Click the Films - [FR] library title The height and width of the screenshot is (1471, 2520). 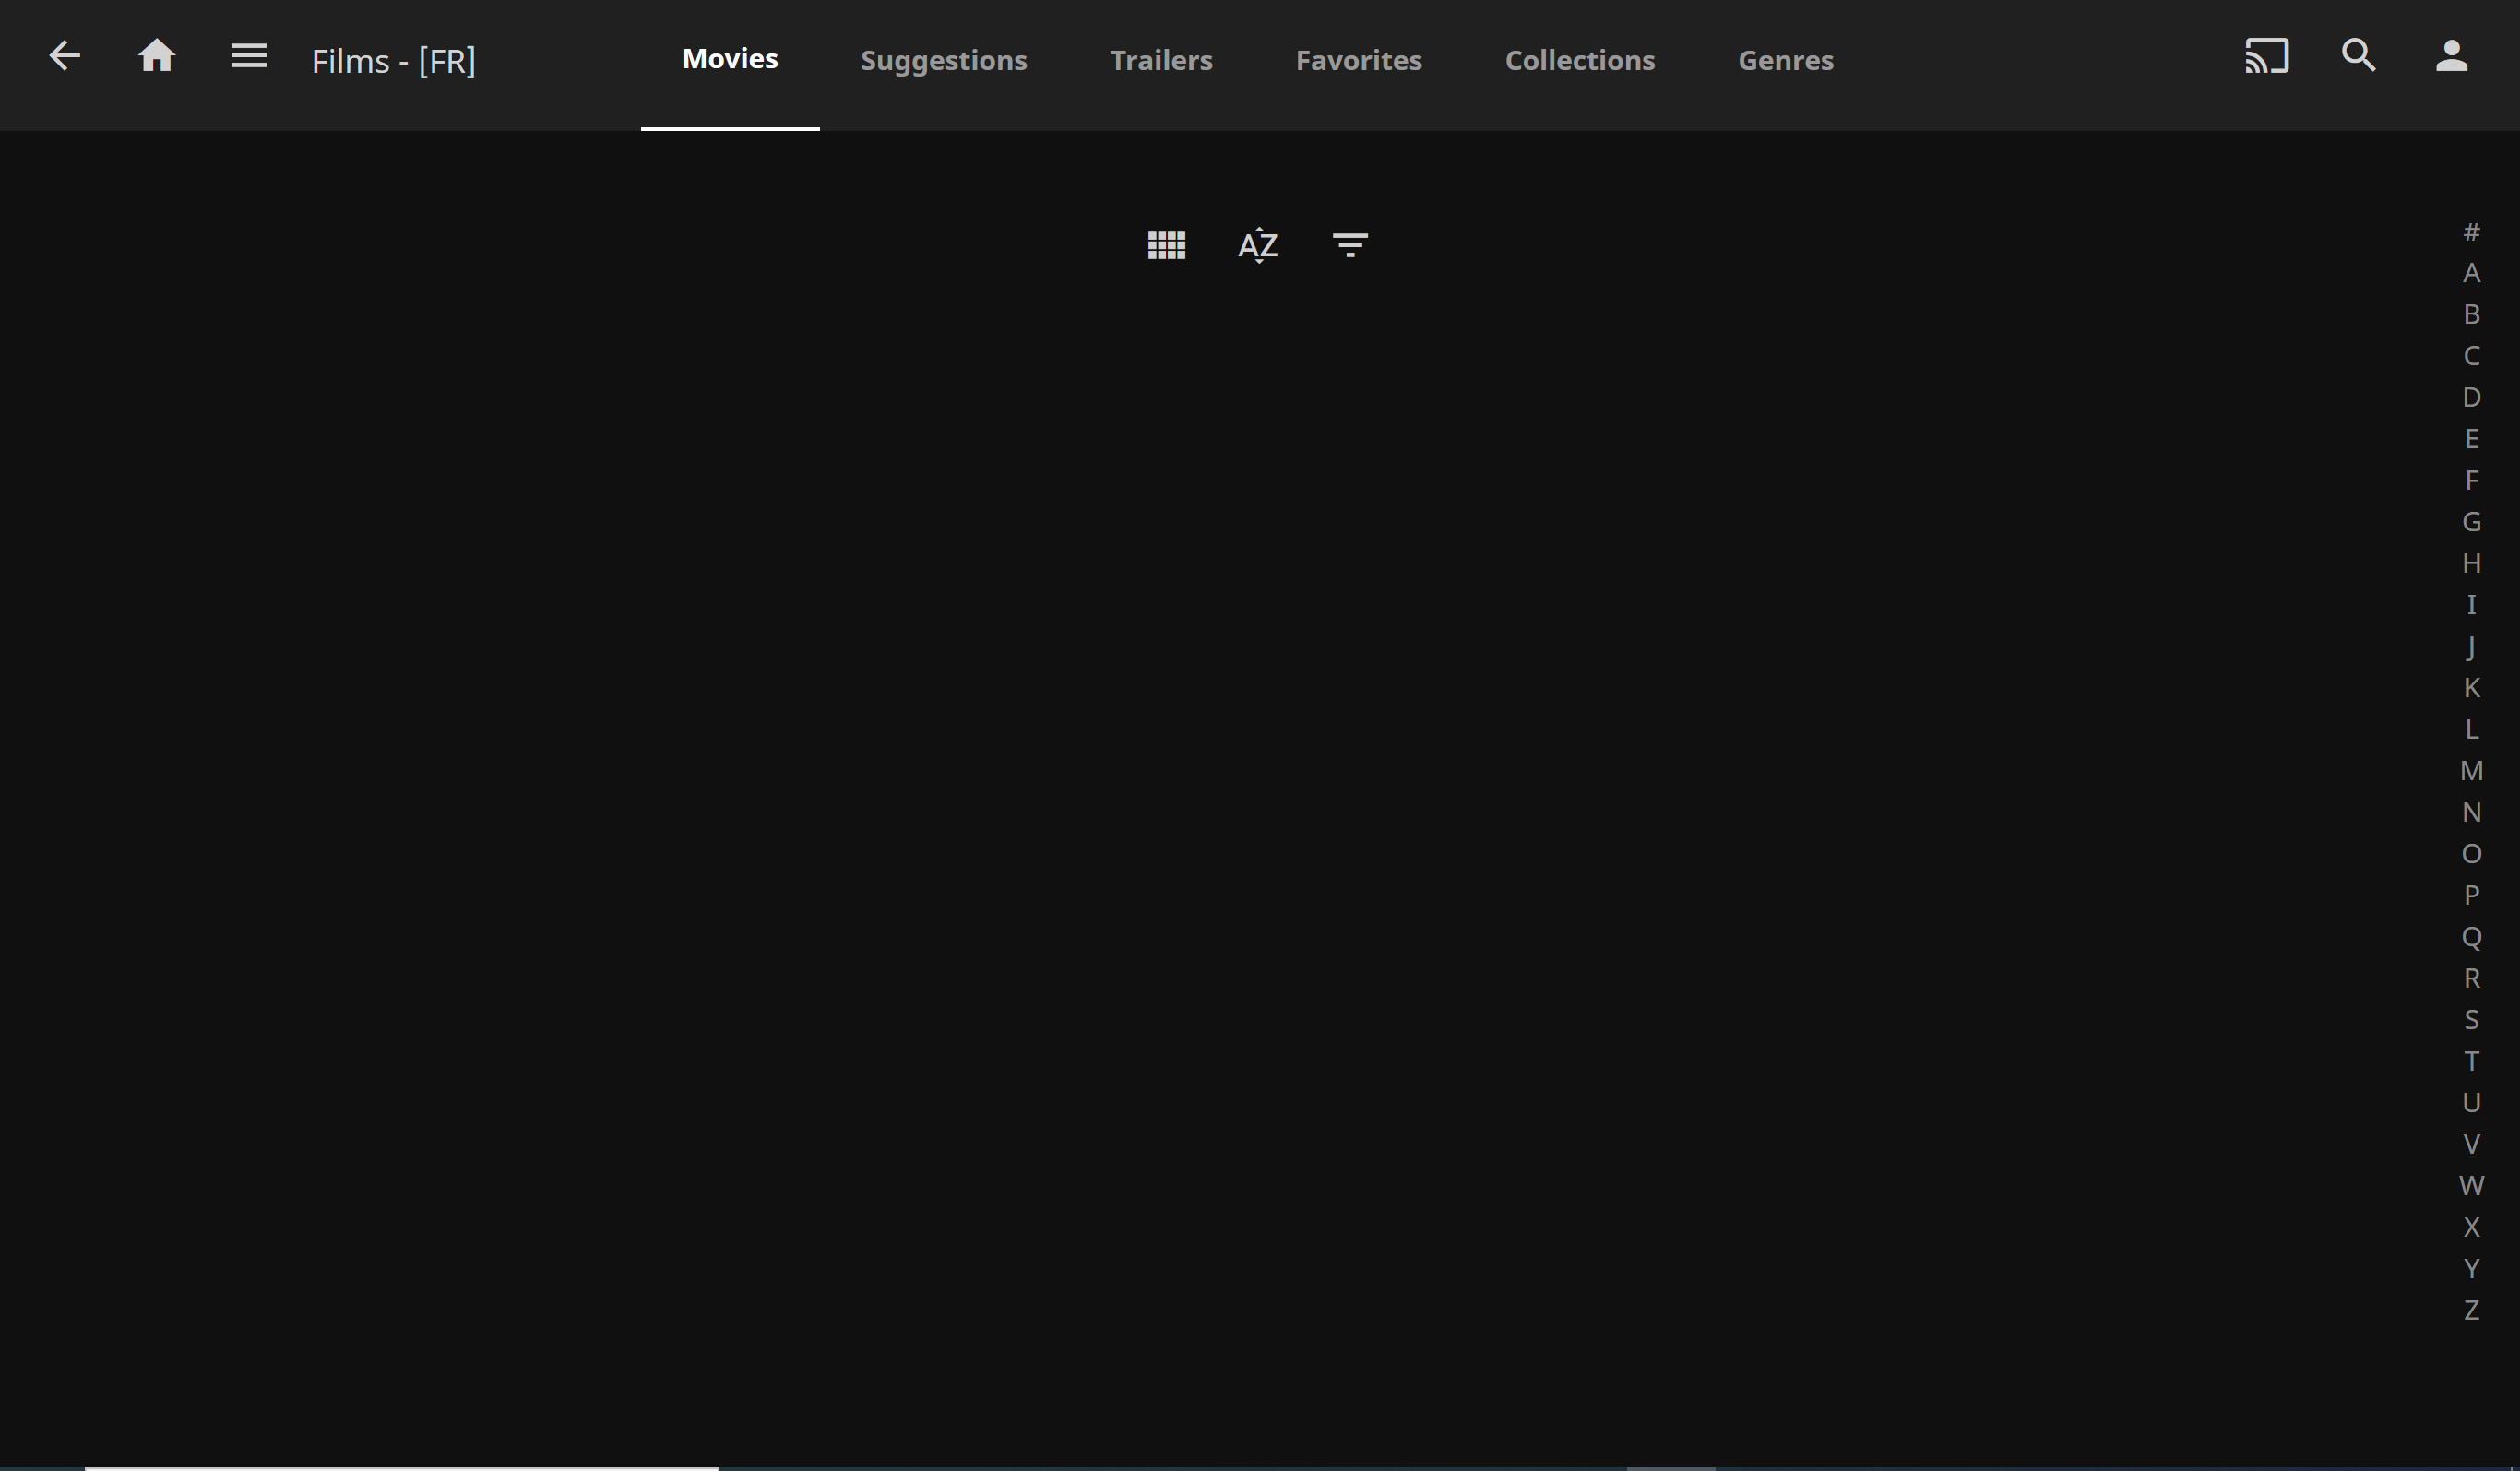pyautogui.click(x=393, y=60)
